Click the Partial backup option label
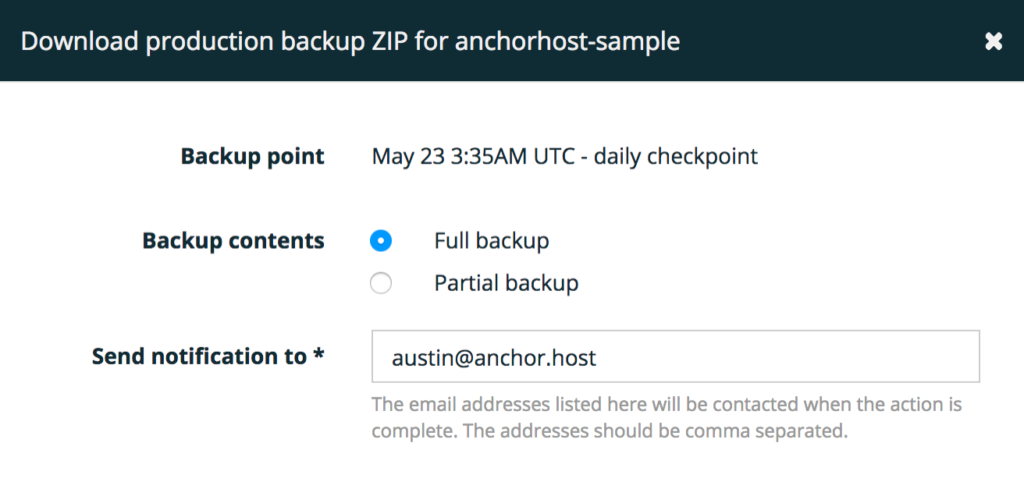 [506, 283]
